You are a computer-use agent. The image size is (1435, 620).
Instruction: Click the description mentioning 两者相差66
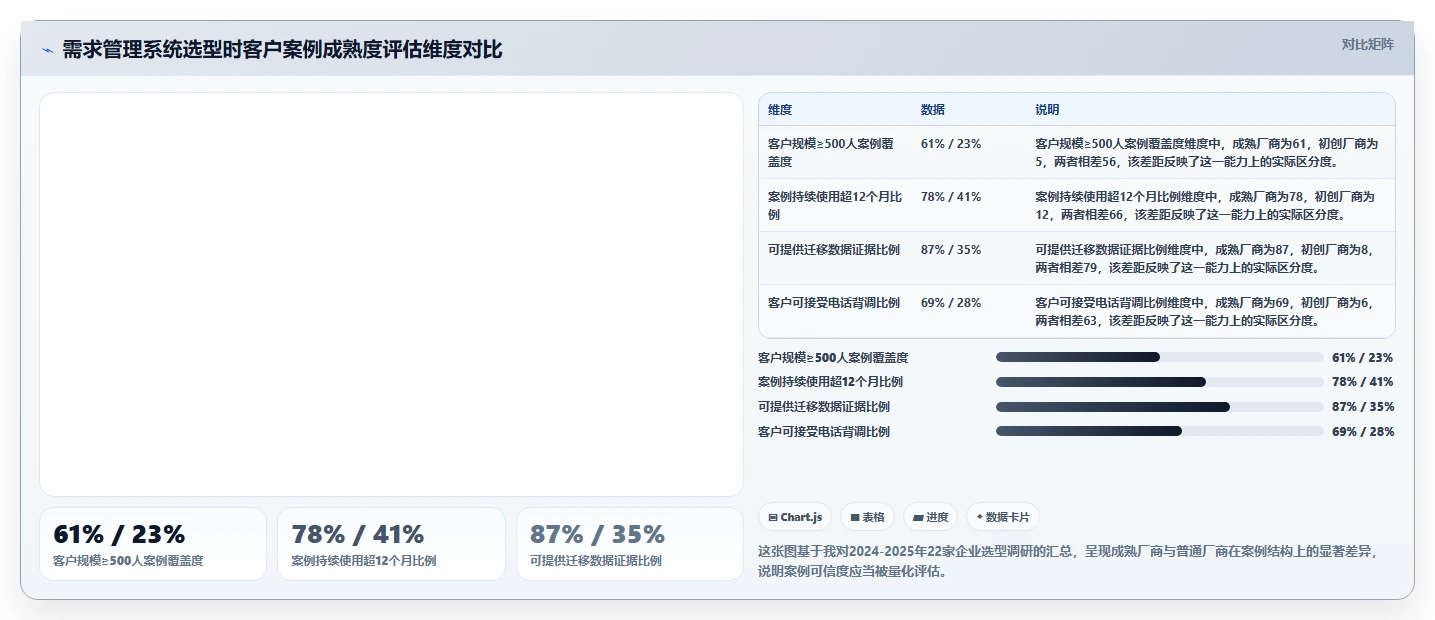(x=1207, y=205)
